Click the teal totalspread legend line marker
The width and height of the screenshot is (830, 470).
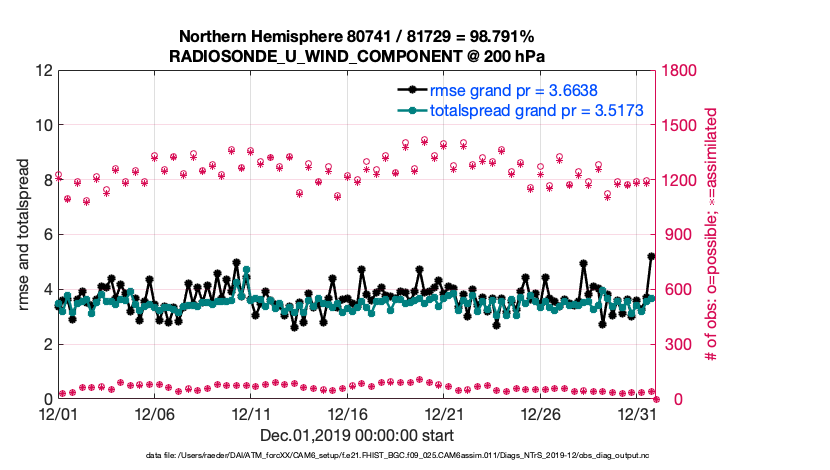(399, 110)
